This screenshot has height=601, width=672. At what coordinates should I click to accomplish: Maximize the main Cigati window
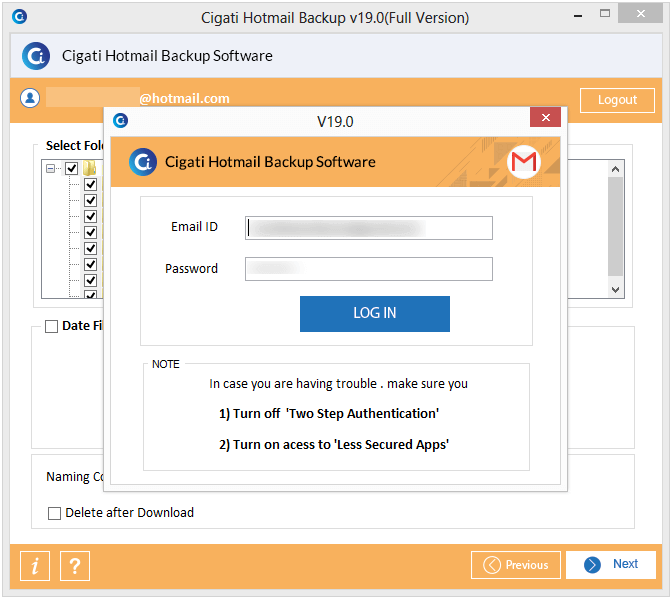click(605, 14)
